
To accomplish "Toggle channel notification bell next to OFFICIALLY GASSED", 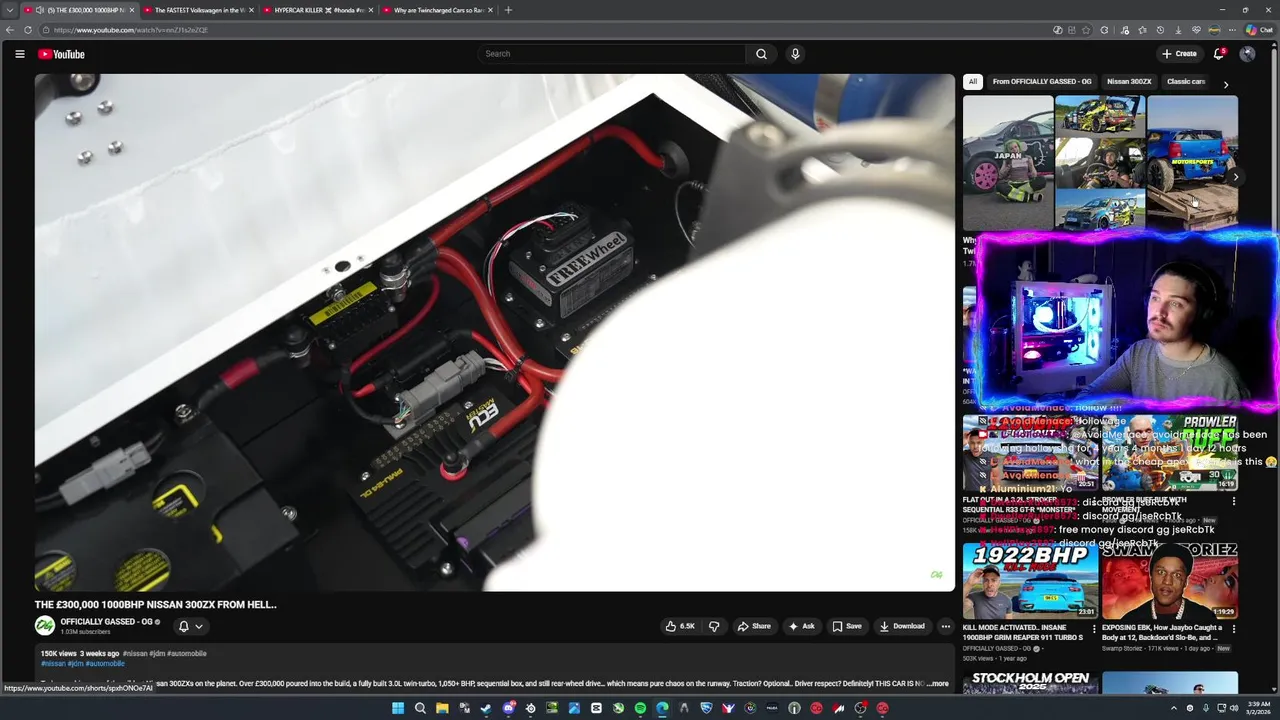I will [190, 626].
